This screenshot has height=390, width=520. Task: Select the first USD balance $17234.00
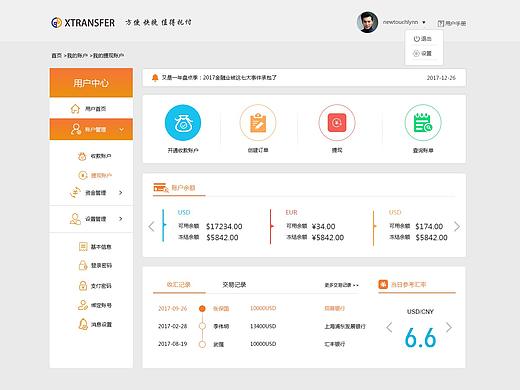coord(224,227)
